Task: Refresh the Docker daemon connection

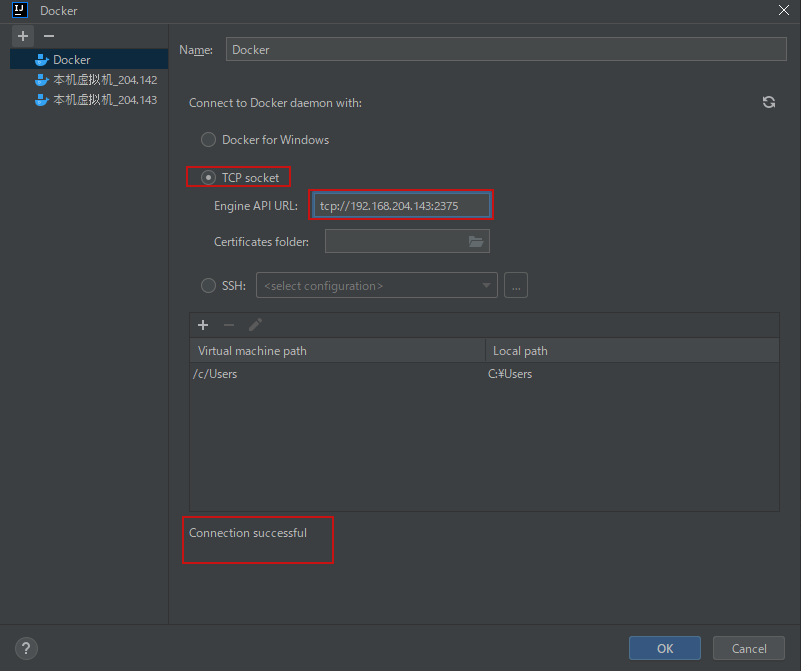Action: pyautogui.click(x=769, y=102)
